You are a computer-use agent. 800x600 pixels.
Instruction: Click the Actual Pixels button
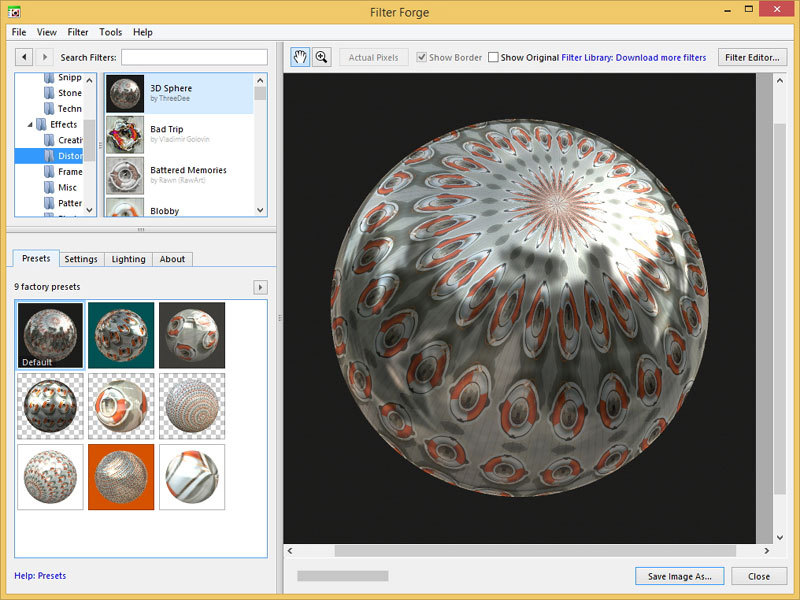tap(373, 58)
